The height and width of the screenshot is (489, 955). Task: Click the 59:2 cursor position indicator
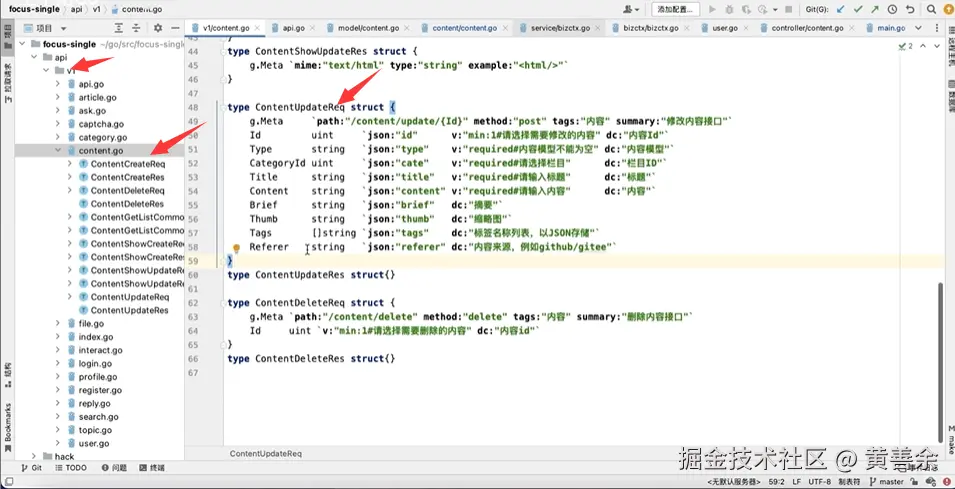point(776,482)
